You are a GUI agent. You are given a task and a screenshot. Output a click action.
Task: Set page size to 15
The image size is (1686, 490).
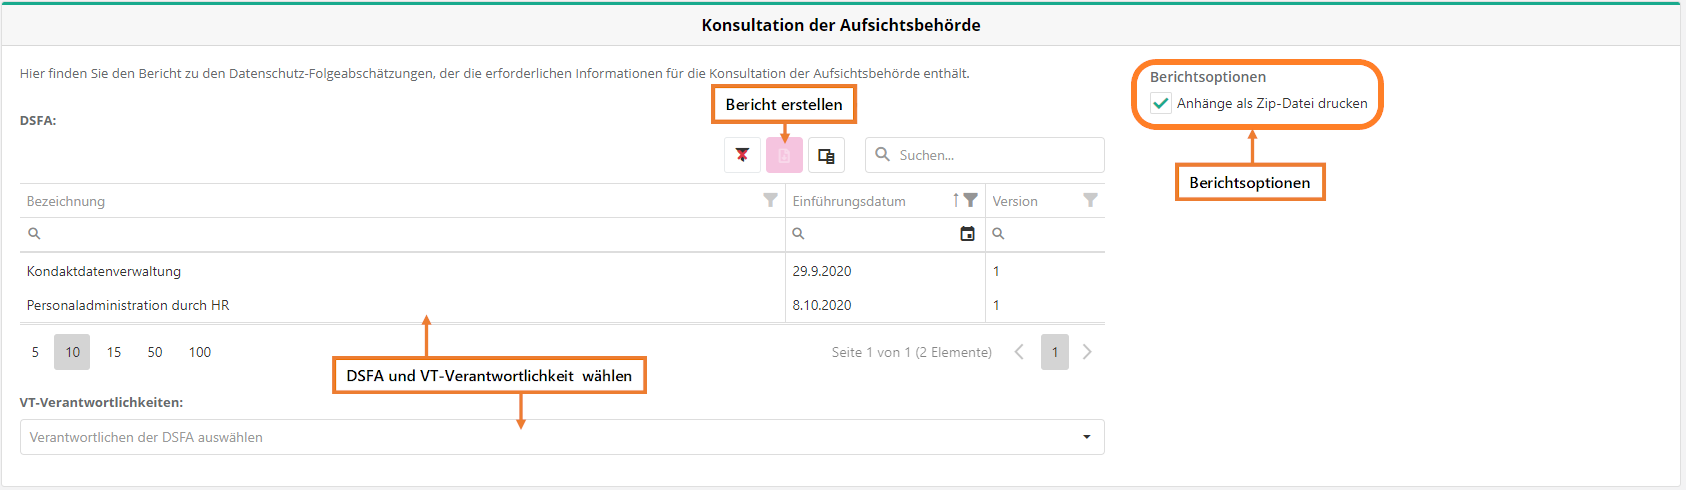coord(114,352)
